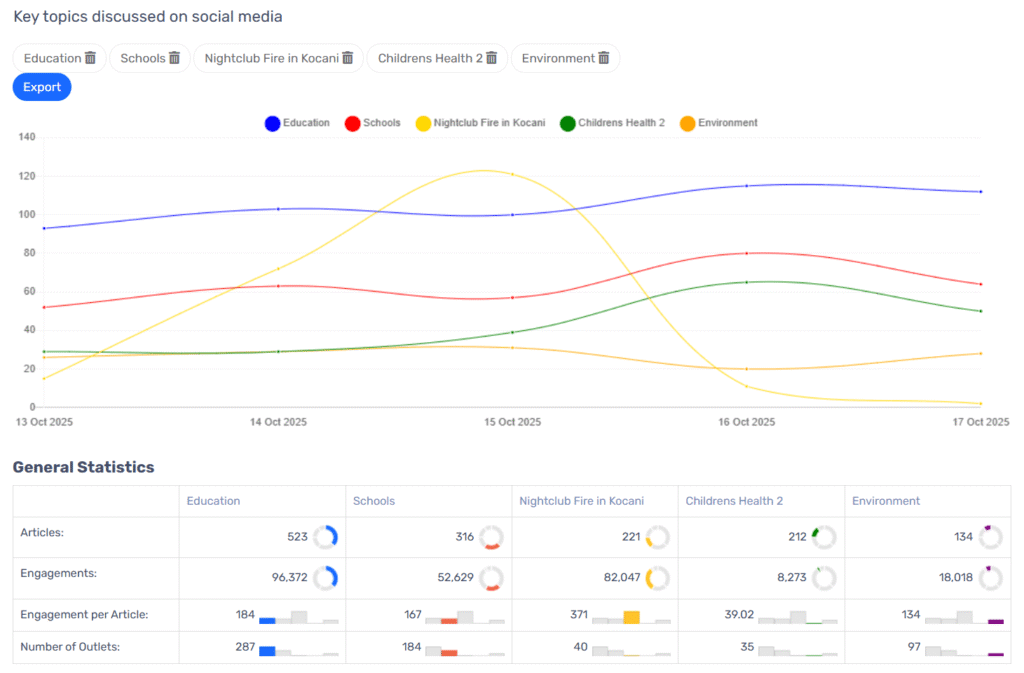This screenshot has height=673, width=1024.
Task: Click the Export button
Action: pos(42,87)
